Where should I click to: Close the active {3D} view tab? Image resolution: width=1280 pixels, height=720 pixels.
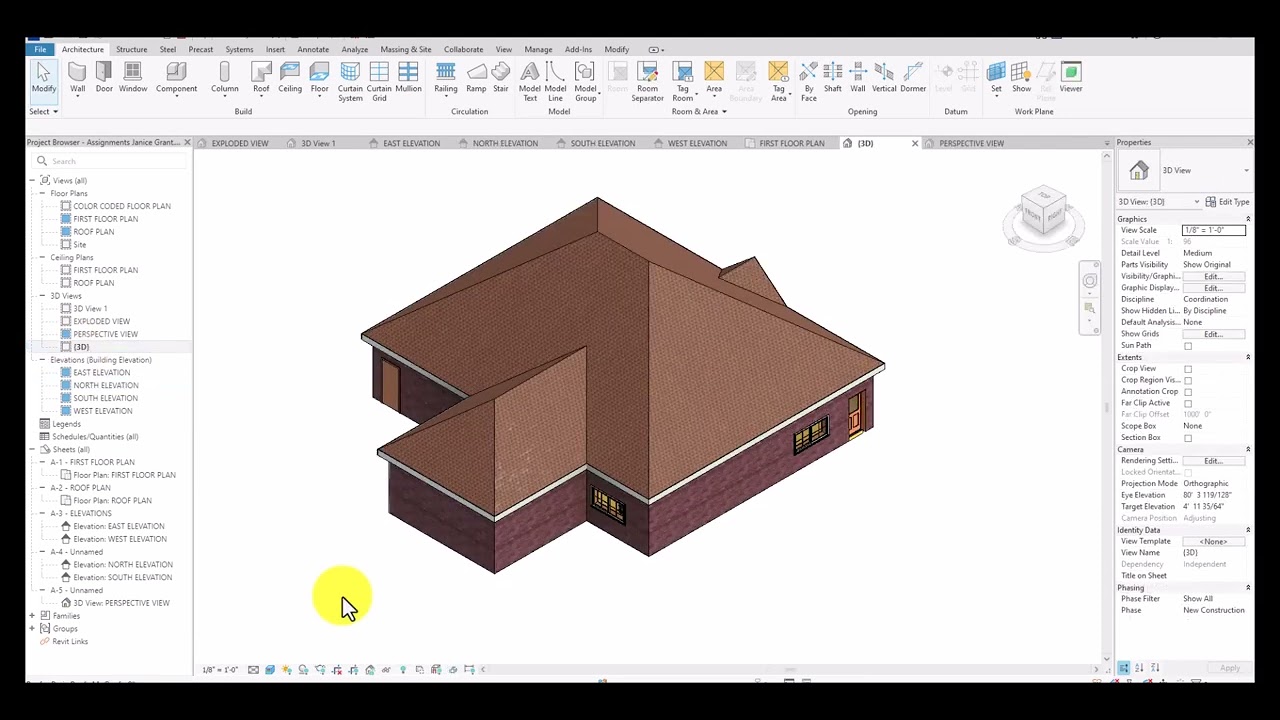(x=914, y=143)
